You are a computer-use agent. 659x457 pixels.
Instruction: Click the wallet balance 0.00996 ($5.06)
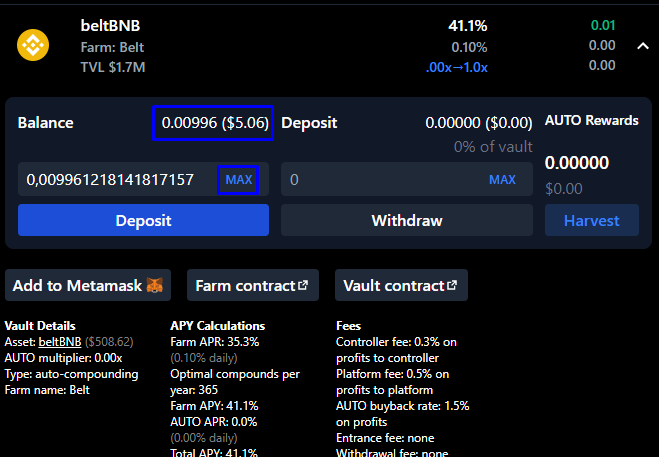[x=211, y=123]
